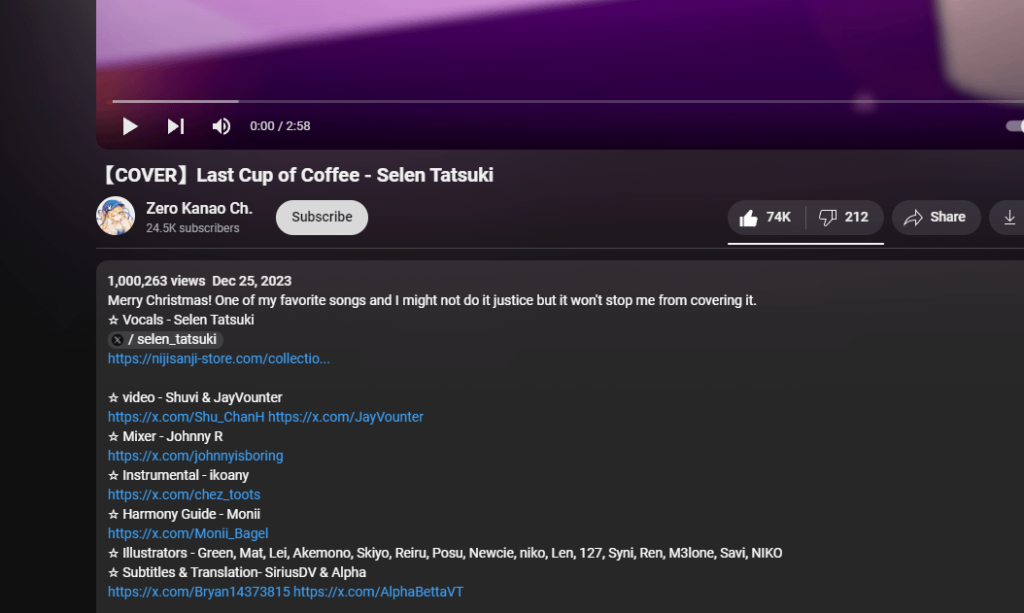
Task: Share this video
Action: (936, 217)
